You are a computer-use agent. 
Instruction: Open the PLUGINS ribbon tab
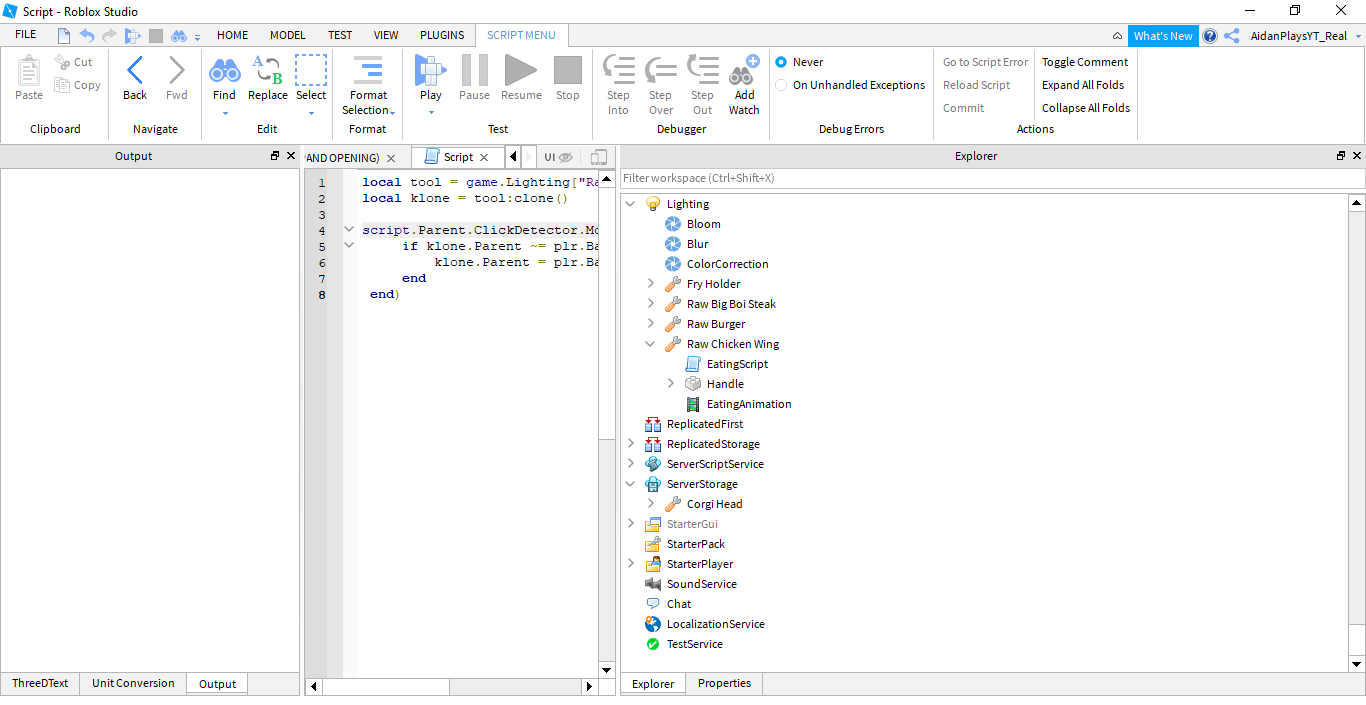click(442, 35)
